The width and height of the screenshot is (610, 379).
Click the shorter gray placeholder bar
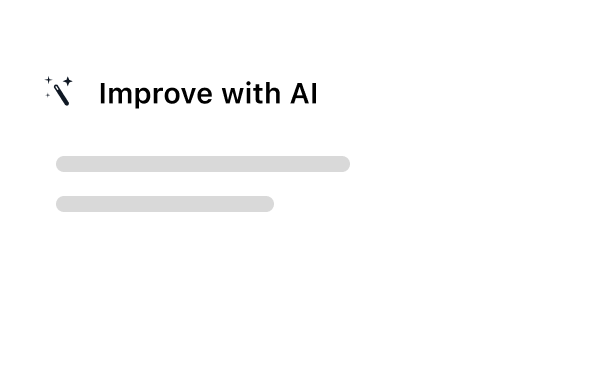tap(165, 204)
